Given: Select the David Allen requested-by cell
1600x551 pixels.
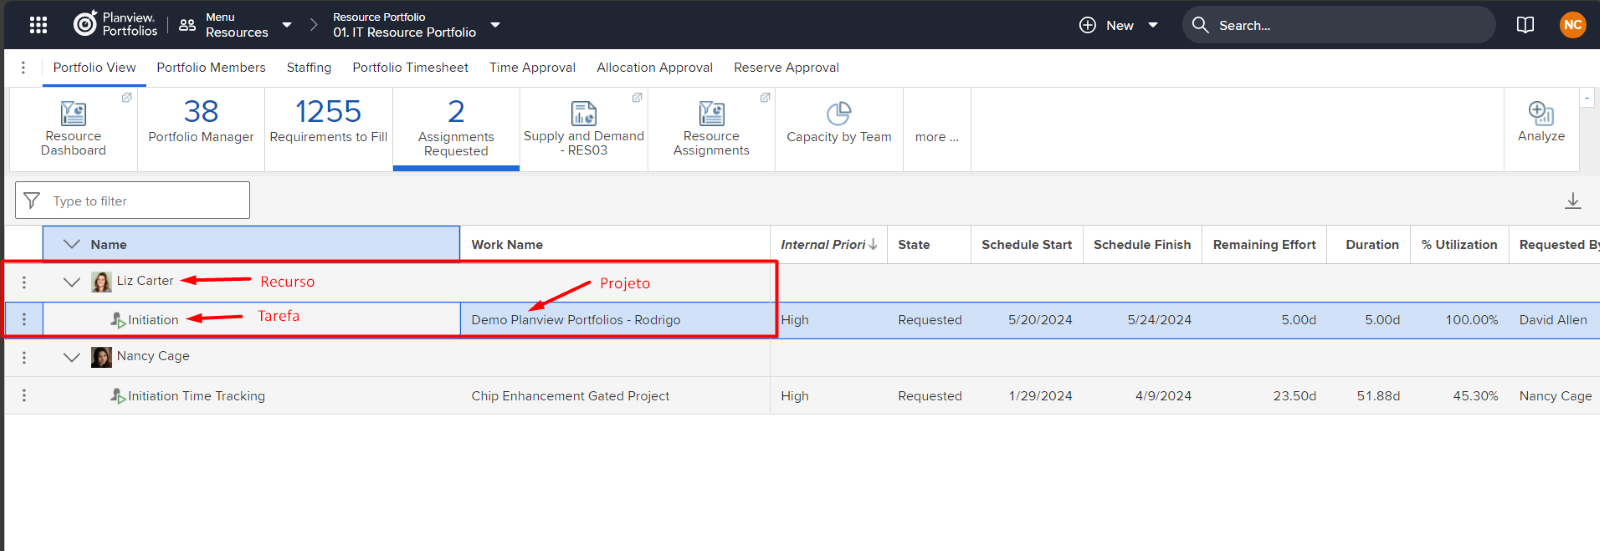Looking at the screenshot, I should (1553, 320).
